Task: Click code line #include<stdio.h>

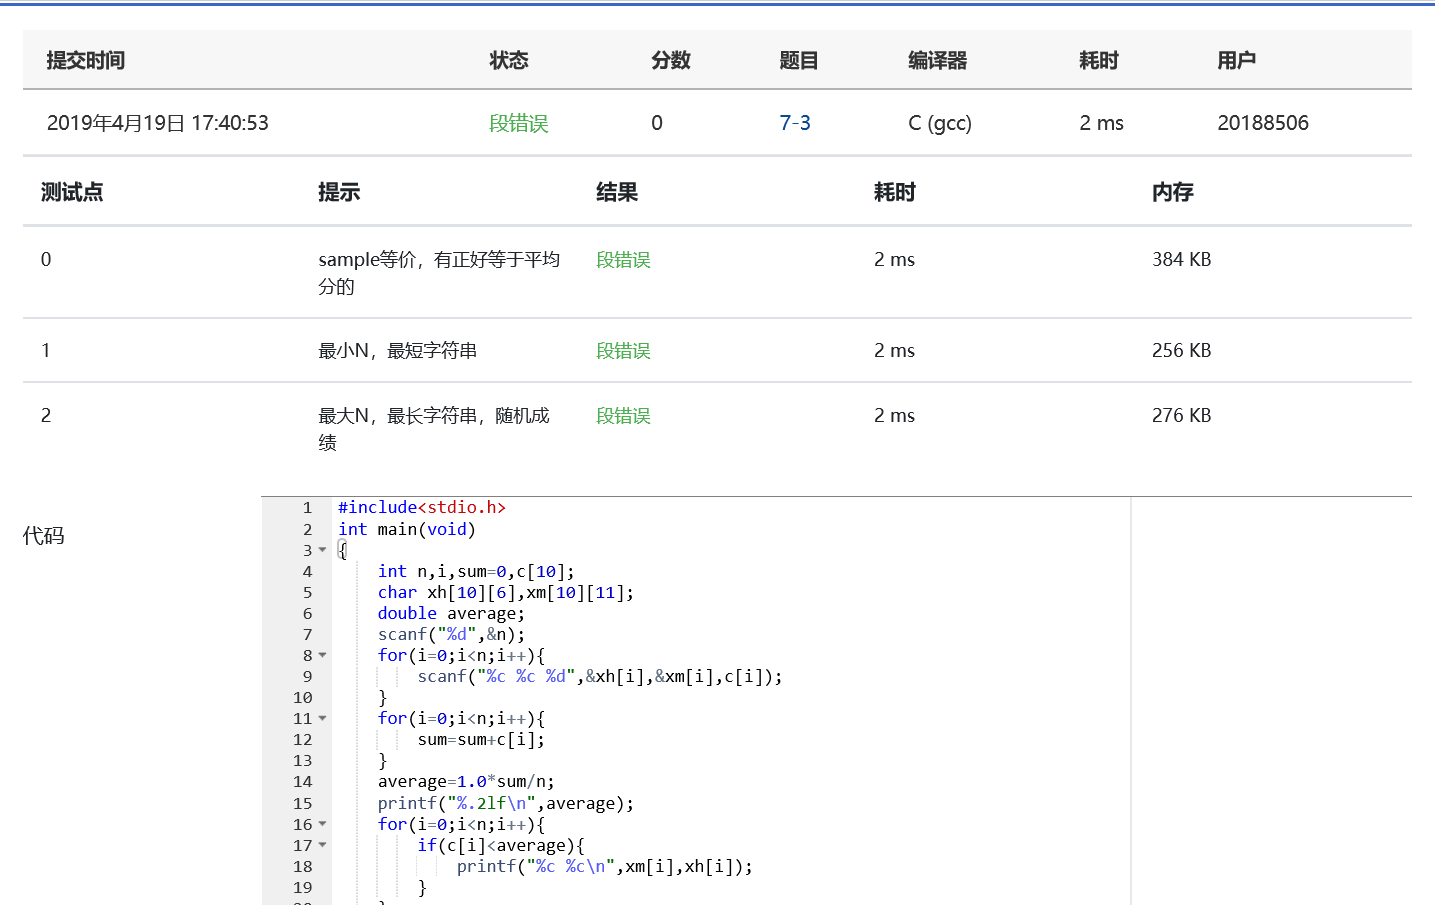Action: point(422,508)
